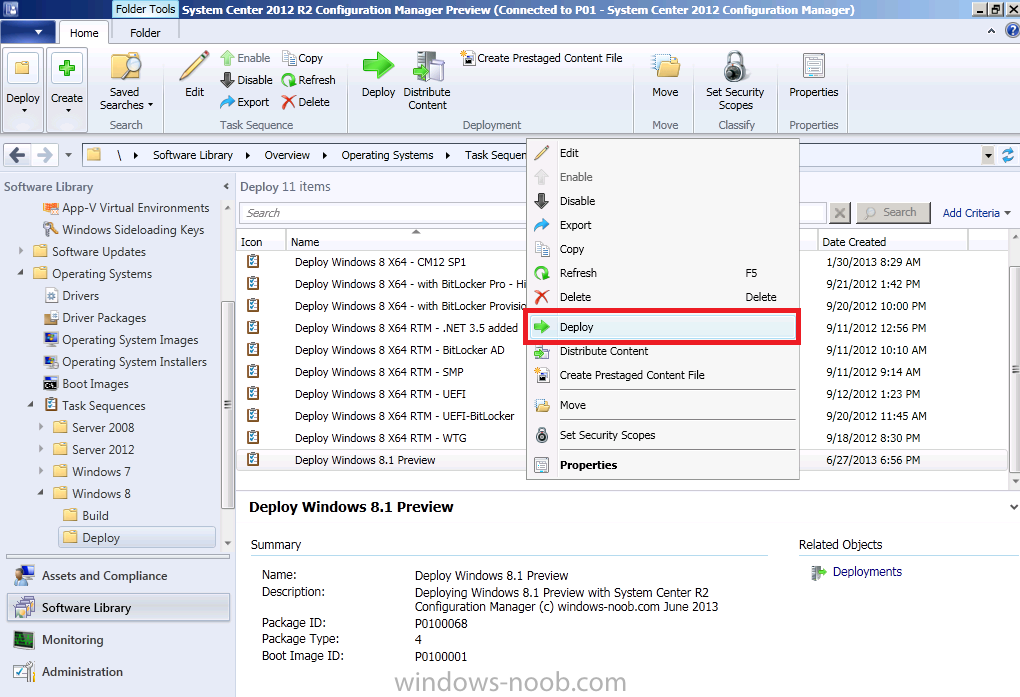Image resolution: width=1020 pixels, height=697 pixels.
Task: Click Enable in the Task Sequence ribbon group
Action: tap(245, 58)
